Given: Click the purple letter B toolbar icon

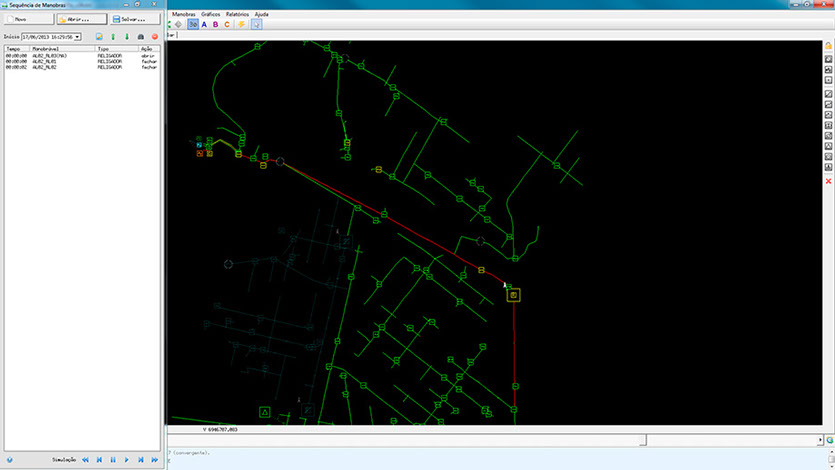Looking at the screenshot, I should pyautogui.click(x=215, y=25).
